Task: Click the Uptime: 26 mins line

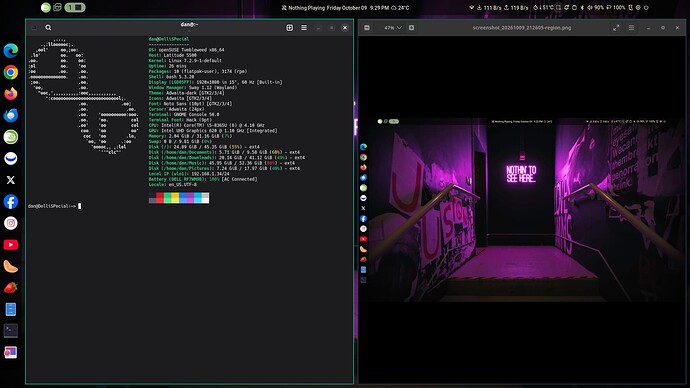Action: pyautogui.click(x=168, y=66)
